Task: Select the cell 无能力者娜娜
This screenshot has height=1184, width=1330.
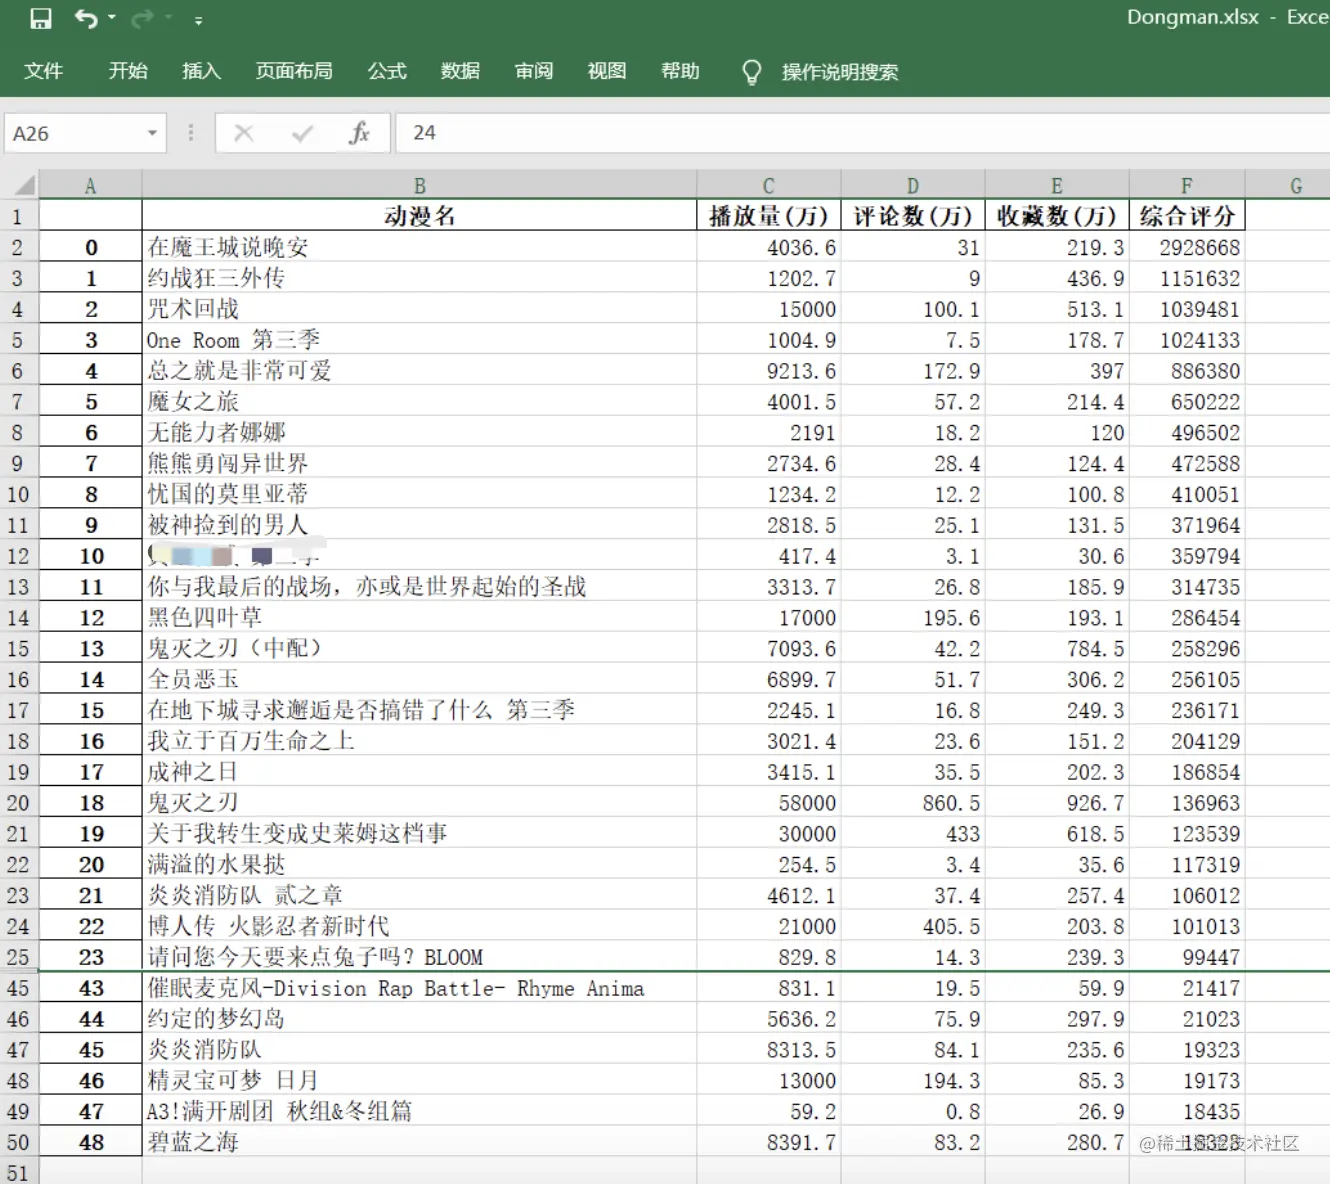Action: tap(419, 432)
